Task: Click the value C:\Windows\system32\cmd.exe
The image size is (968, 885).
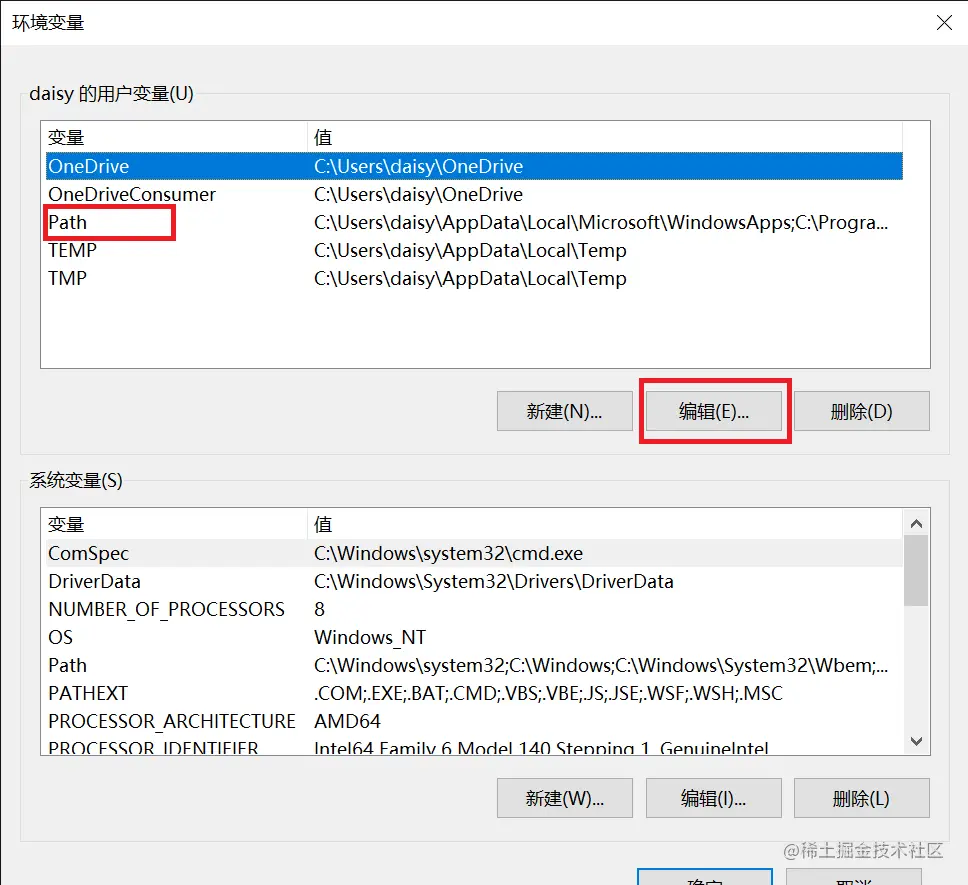Action: point(448,553)
